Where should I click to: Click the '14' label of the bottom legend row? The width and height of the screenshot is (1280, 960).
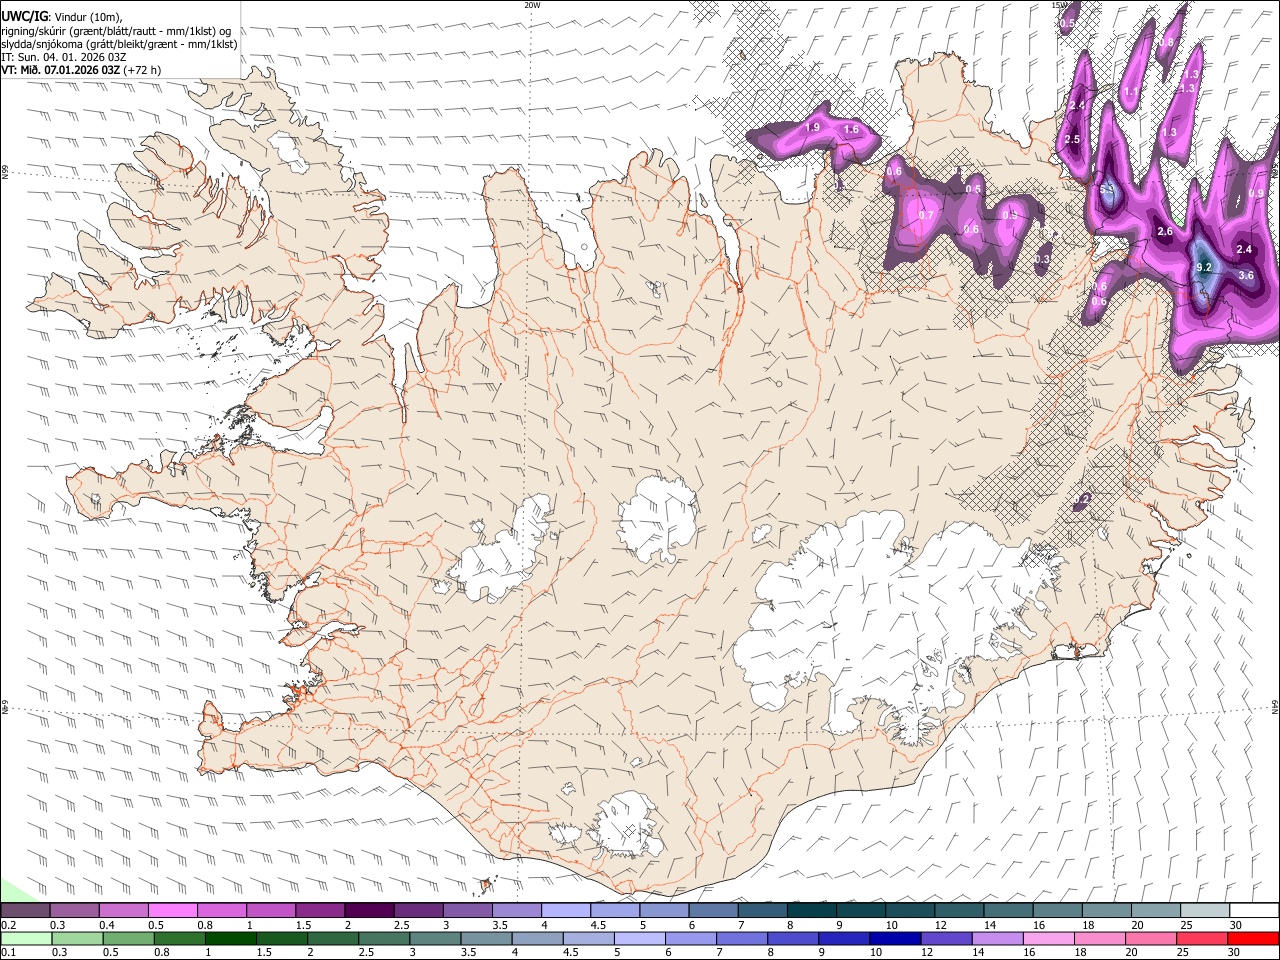[x=977, y=952]
